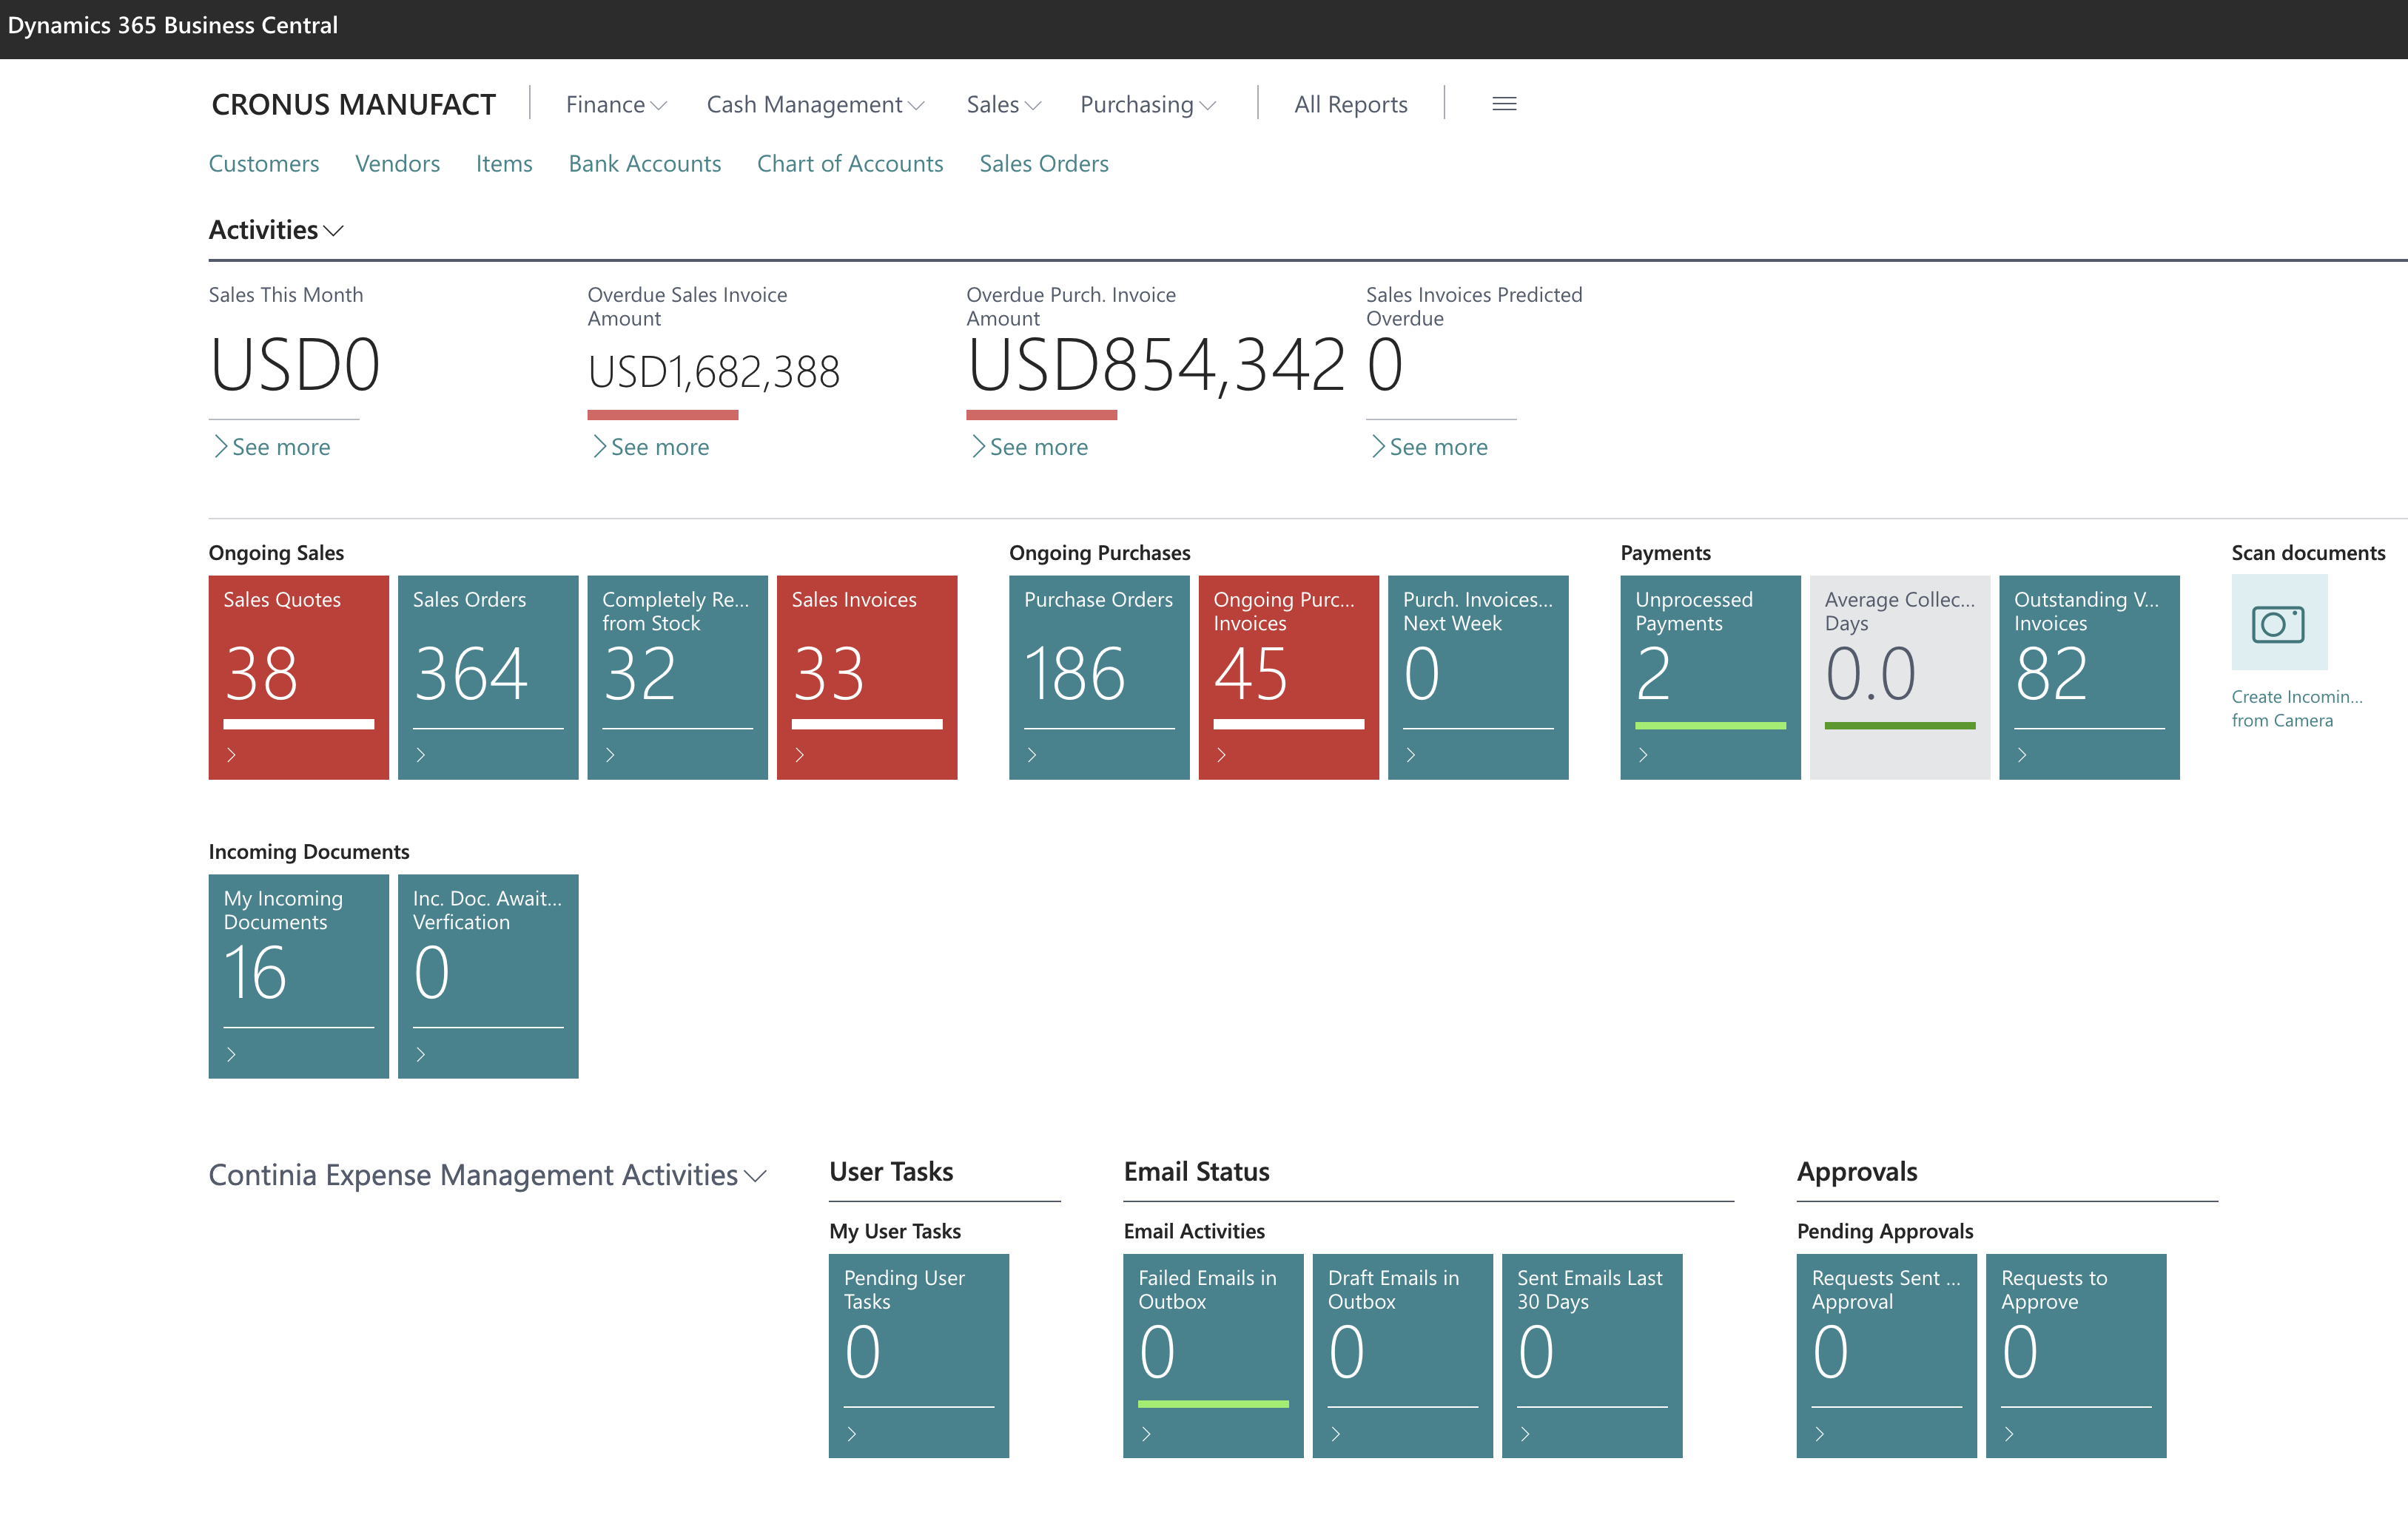The height and width of the screenshot is (1521, 2408).
Task: Click the arrow on the Requests to Approve tile
Action: coord(2009,1434)
